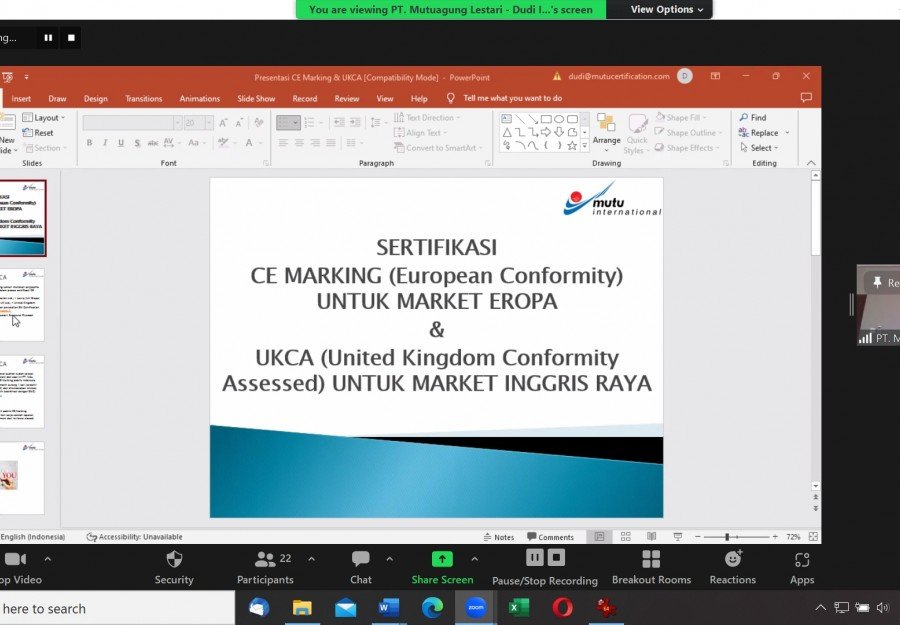Expand the arrow next to Participants
This screenshot has height=625, width=900.
[312, 558]
